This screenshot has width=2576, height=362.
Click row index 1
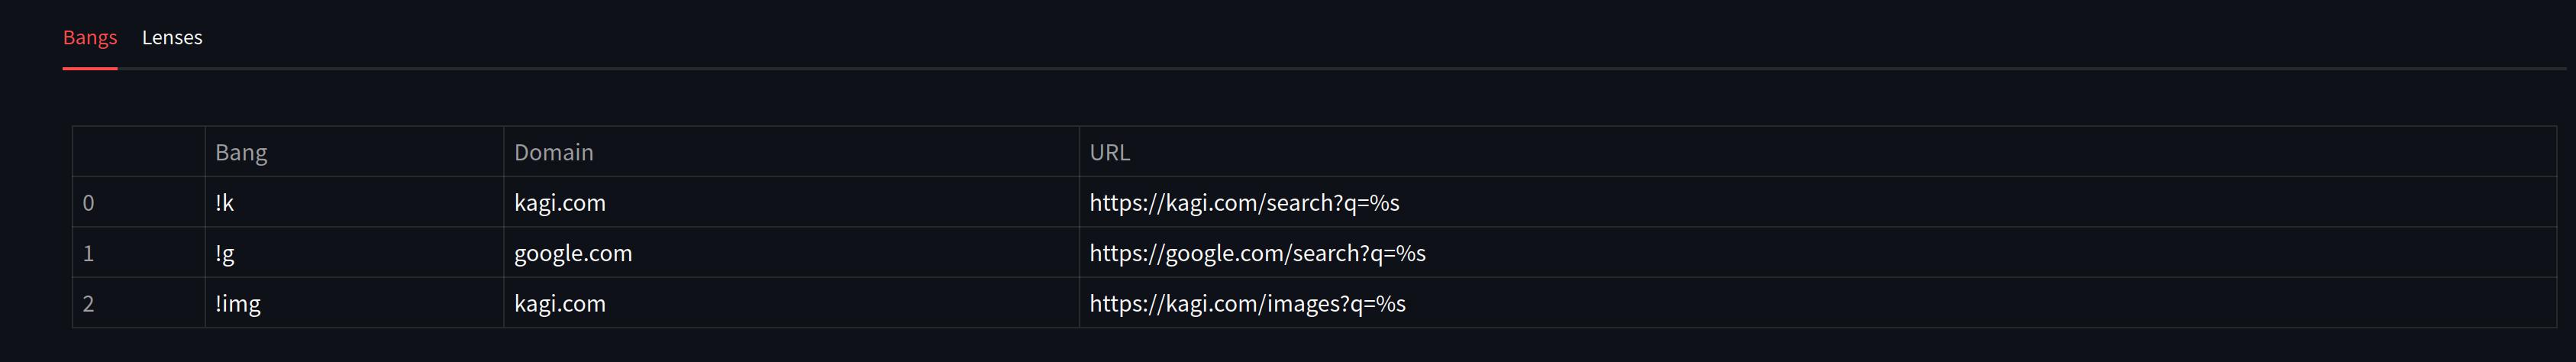tap(89, 253)
